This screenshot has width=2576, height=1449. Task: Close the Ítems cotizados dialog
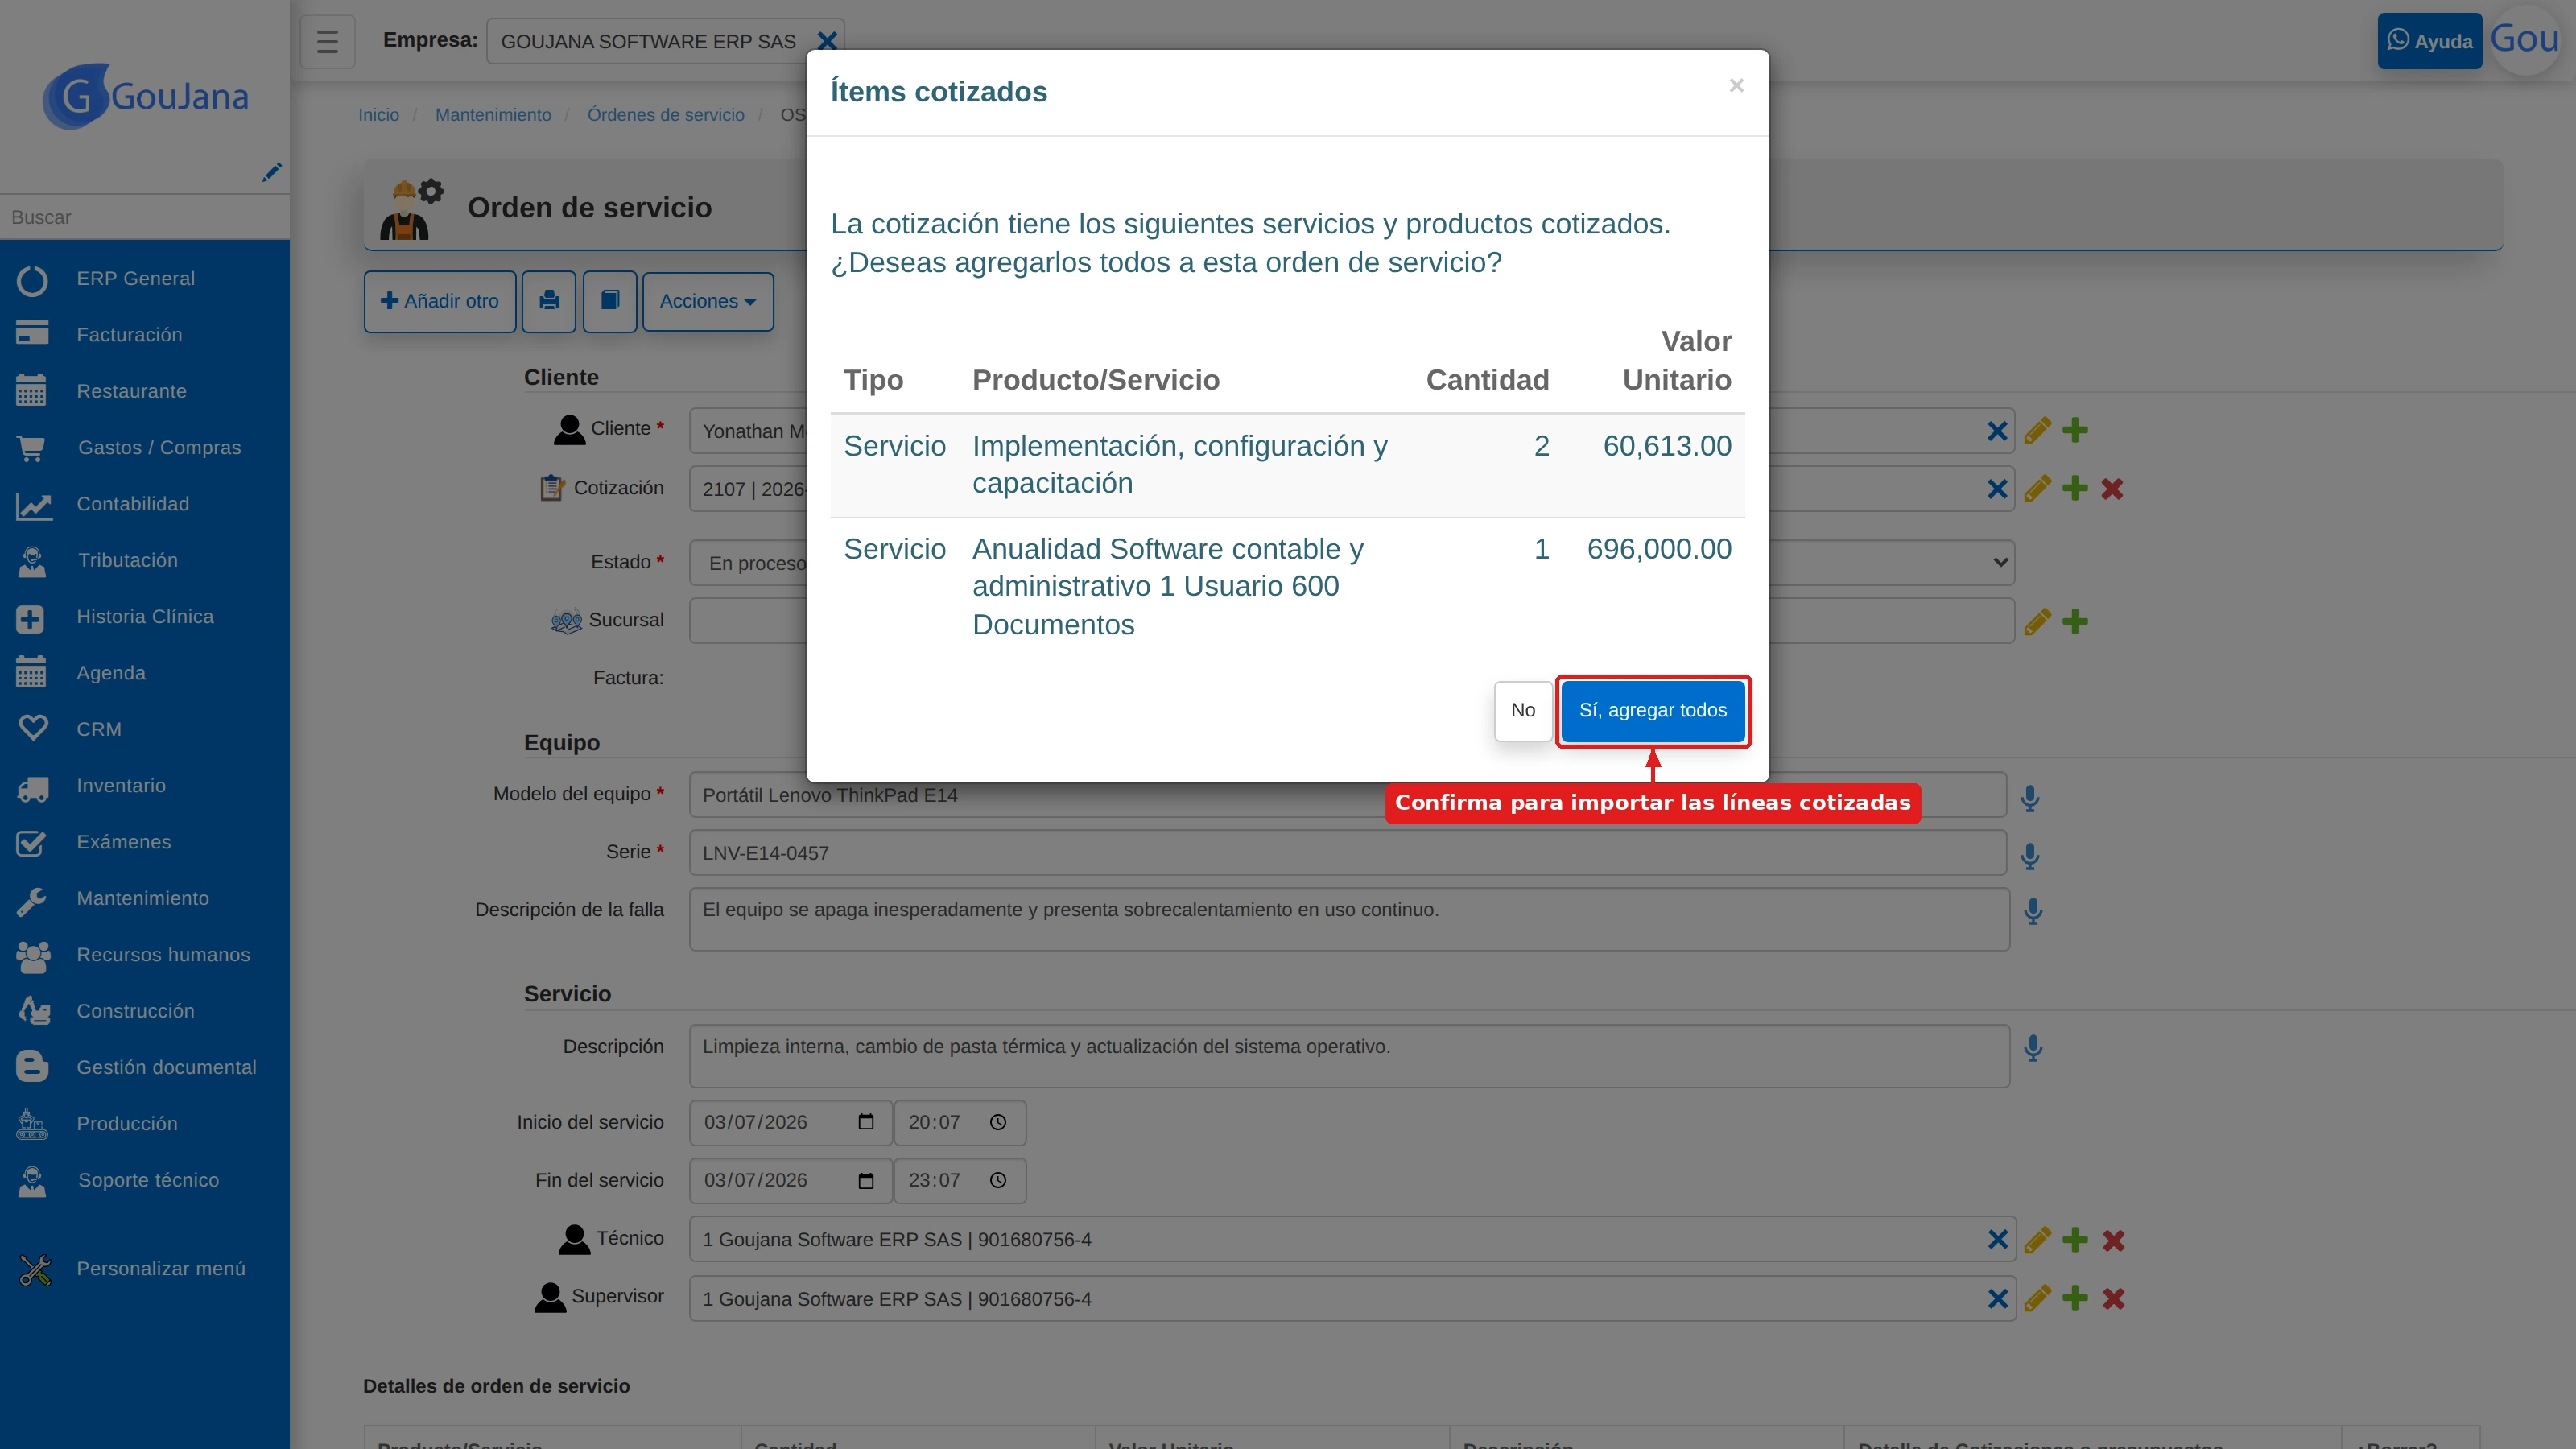coord(1736,86)
